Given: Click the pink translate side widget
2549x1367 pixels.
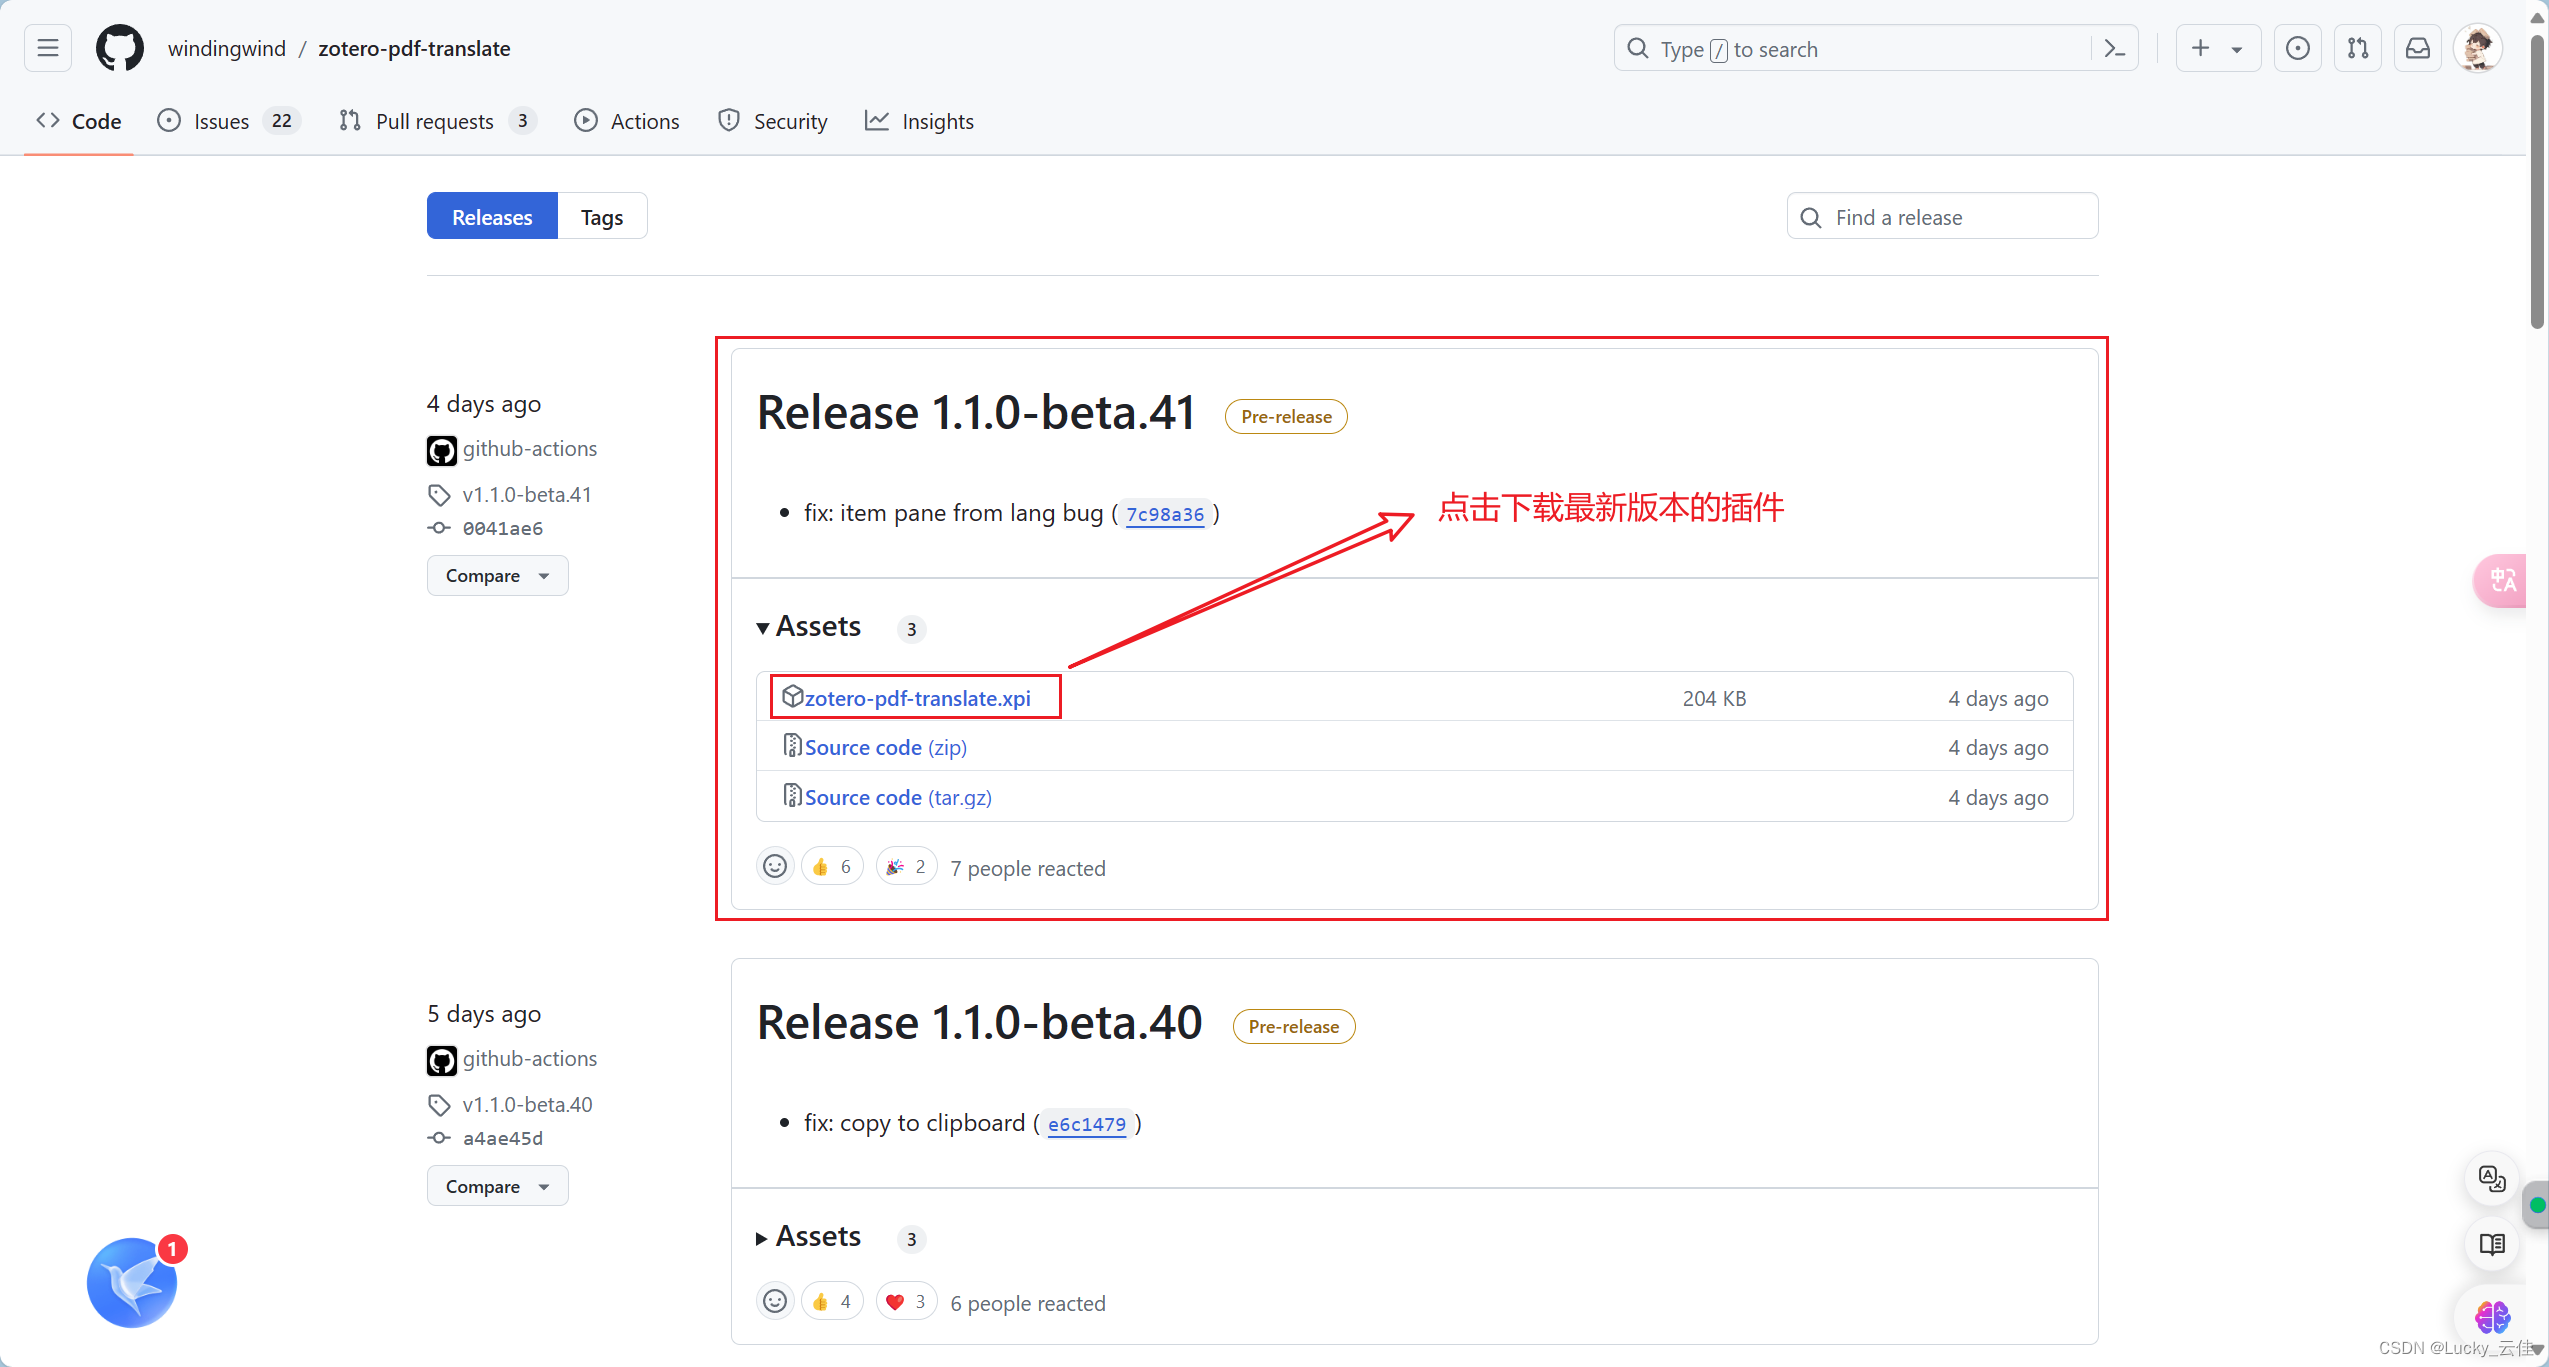Looking at the screenshot, I should [2501, 580].
